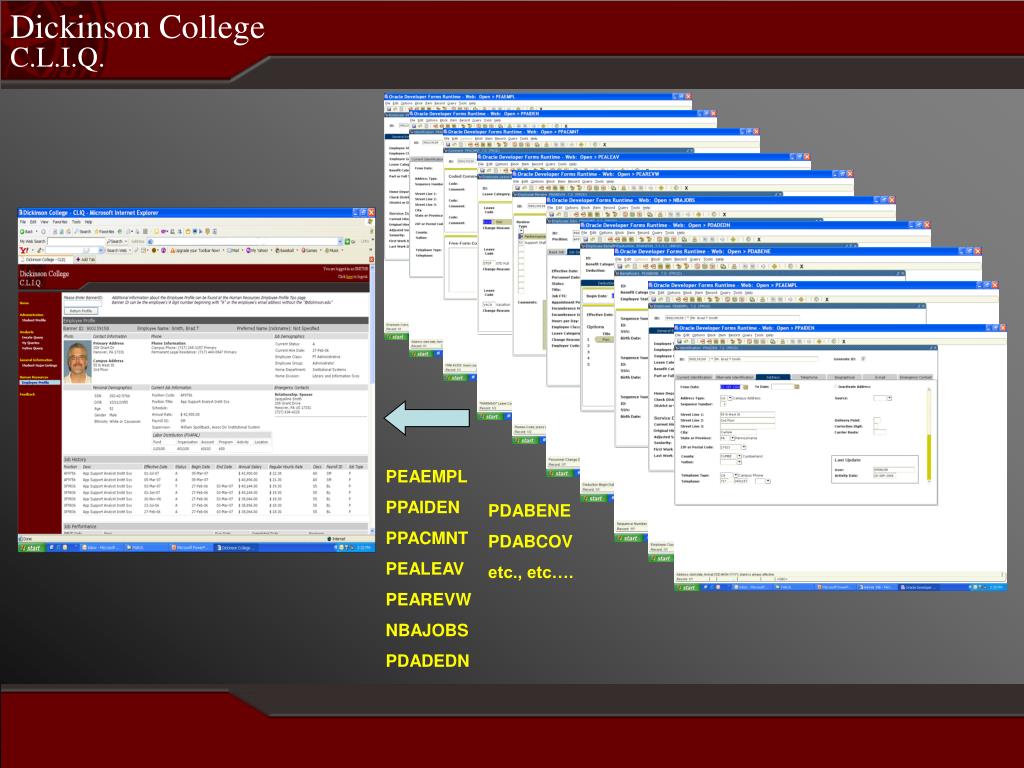
Task: Open Nation dropdown in PPAIDEN
Action: pos(739,462)
